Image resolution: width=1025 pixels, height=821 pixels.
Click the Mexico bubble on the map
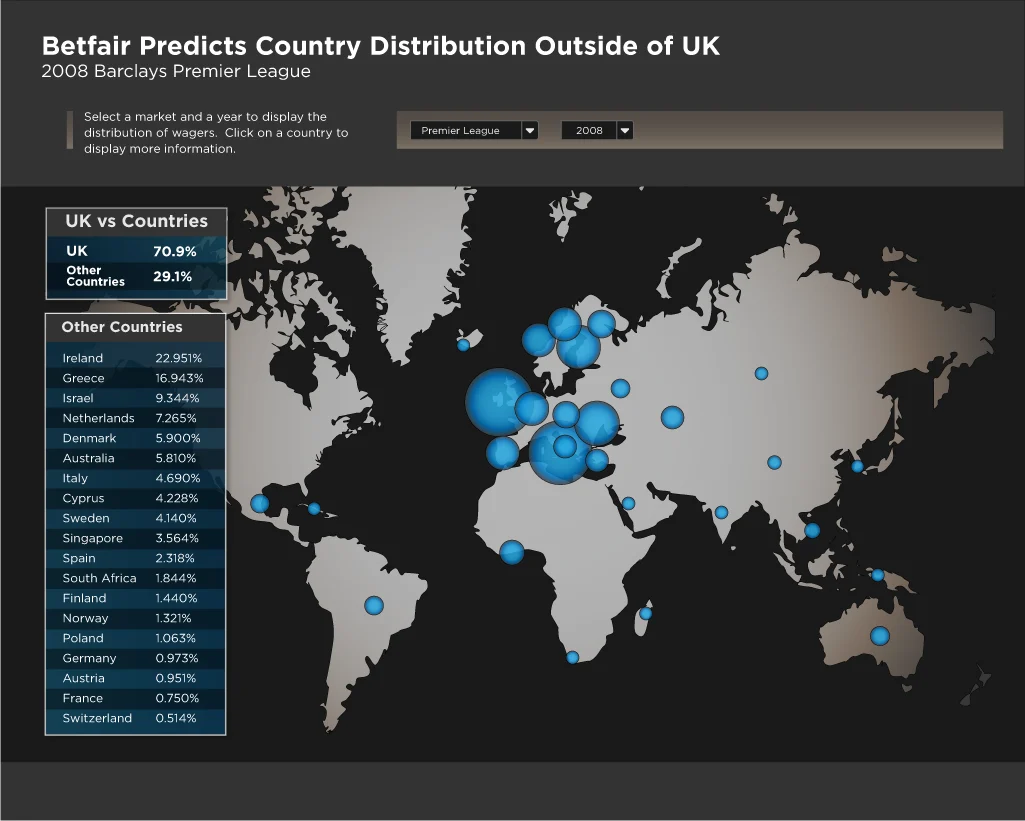point(260,503)
